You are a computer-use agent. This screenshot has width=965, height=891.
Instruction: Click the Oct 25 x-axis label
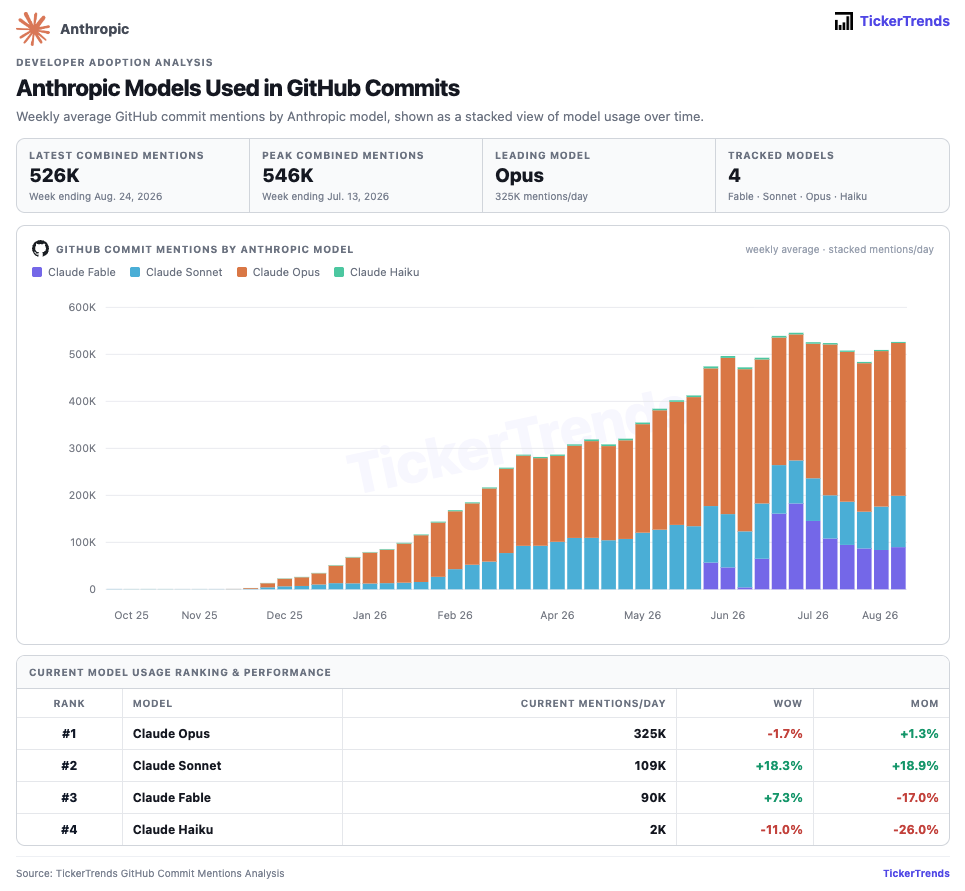pos(131,615)
